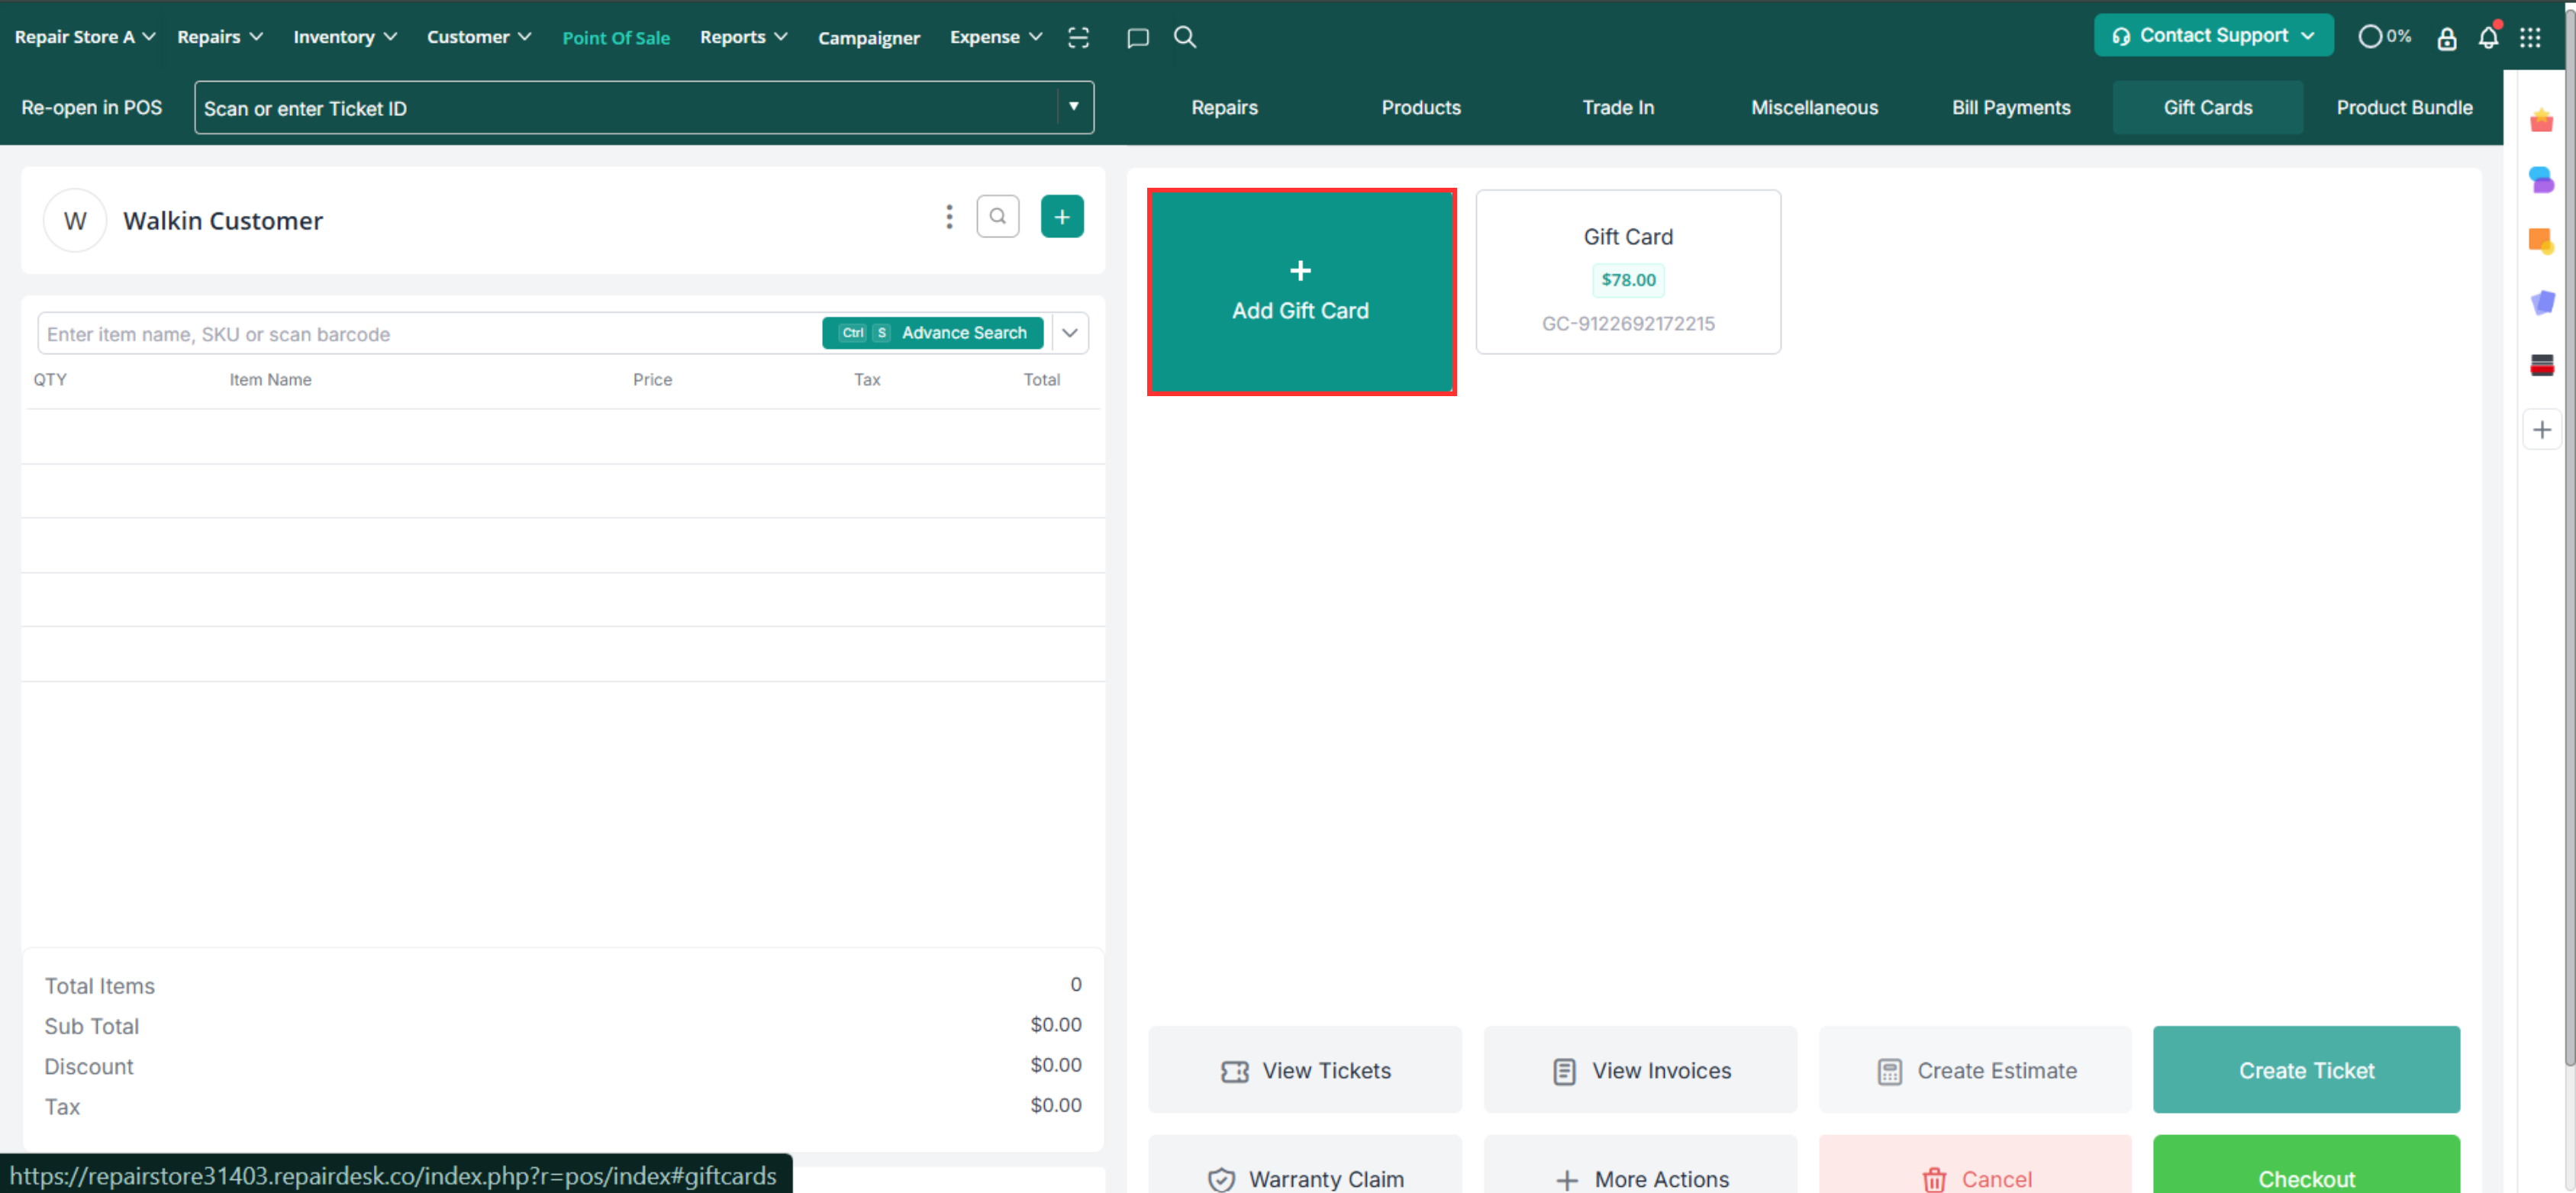This screenshot has width=2576, height=1193.
Task: Click the View Invoices button
Action: coord(1640,1070)
